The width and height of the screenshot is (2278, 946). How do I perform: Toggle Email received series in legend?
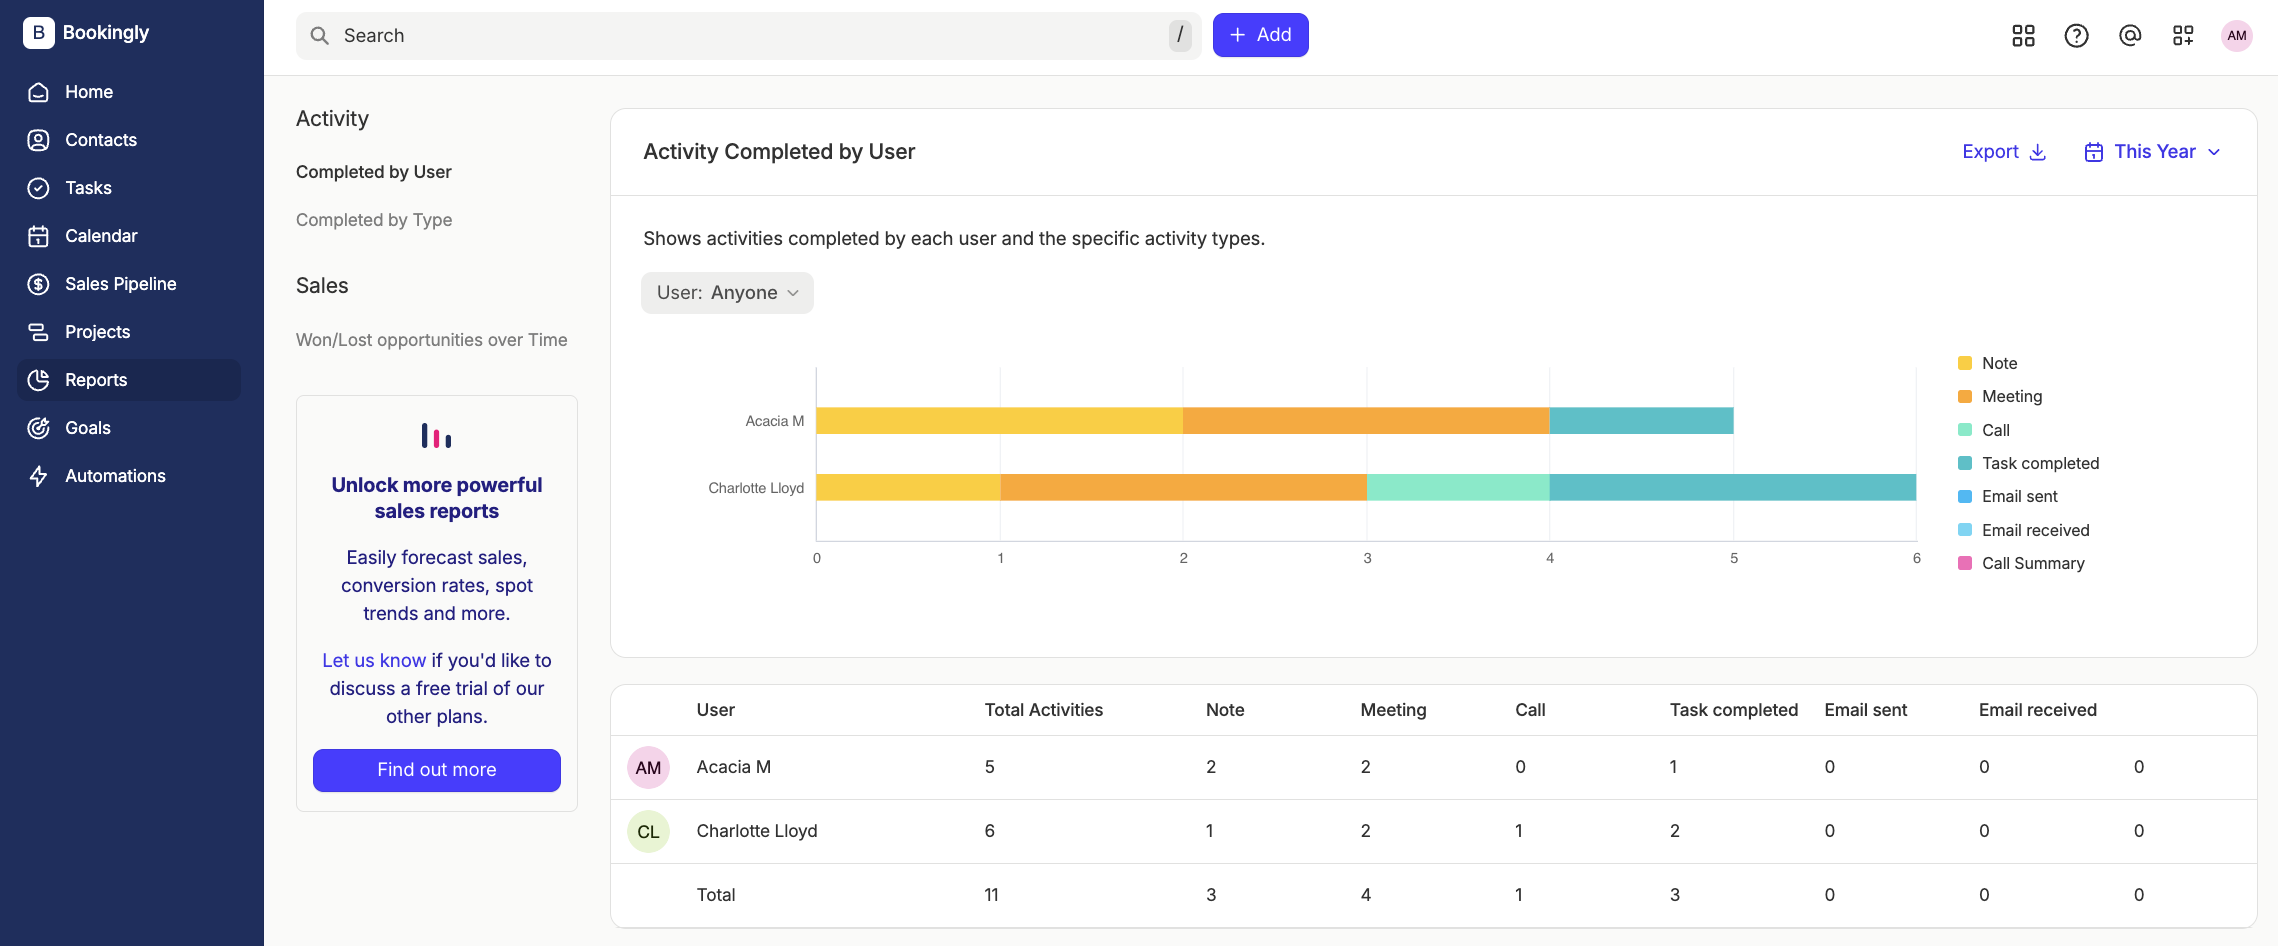[x=2023, y=530]
